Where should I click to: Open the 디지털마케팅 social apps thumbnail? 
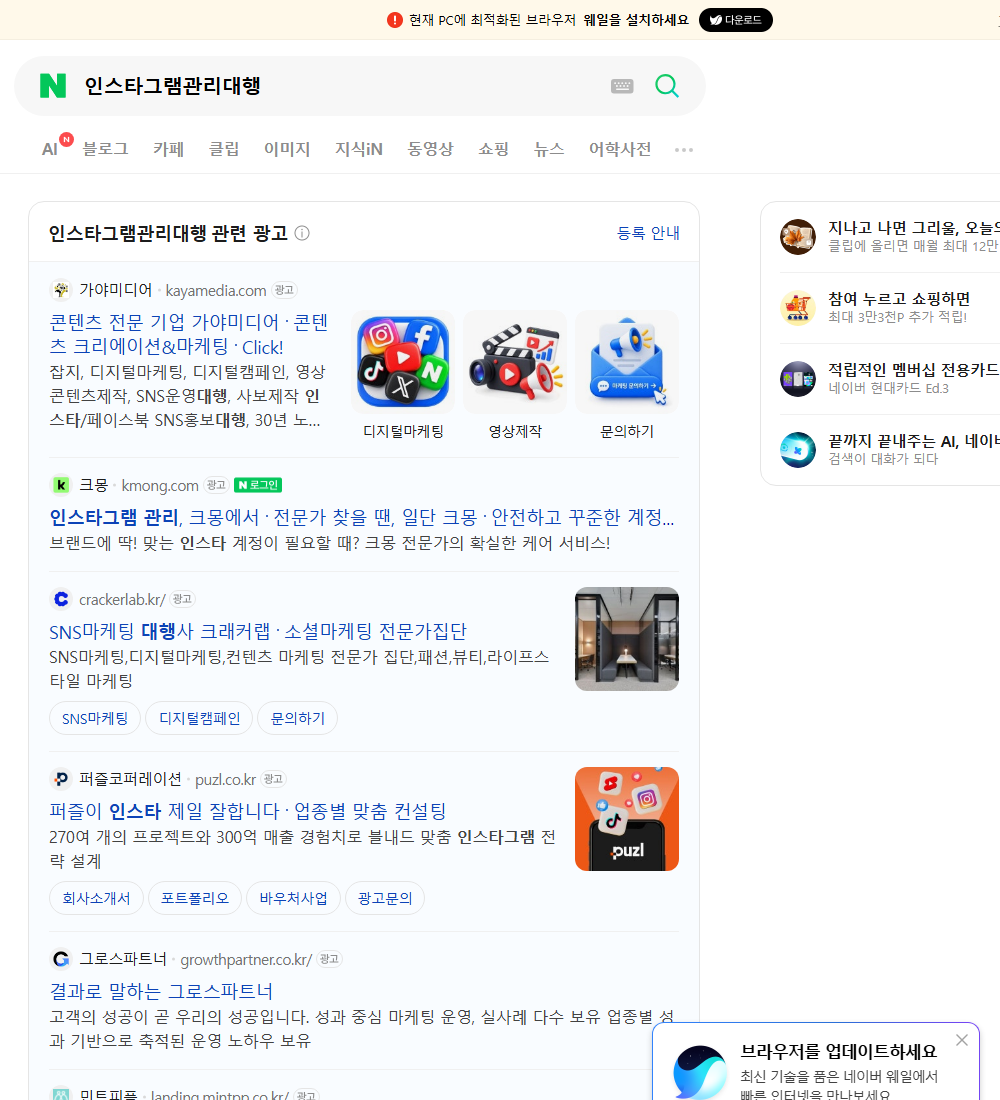point(403,362)
